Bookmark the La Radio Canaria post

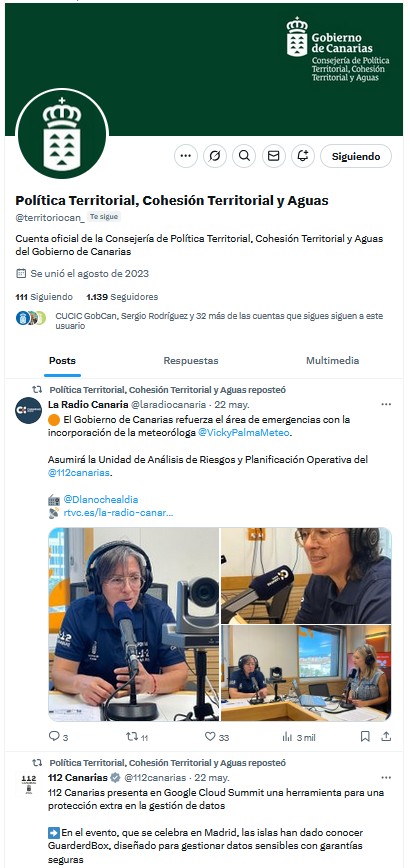click(x=365, y=736)
